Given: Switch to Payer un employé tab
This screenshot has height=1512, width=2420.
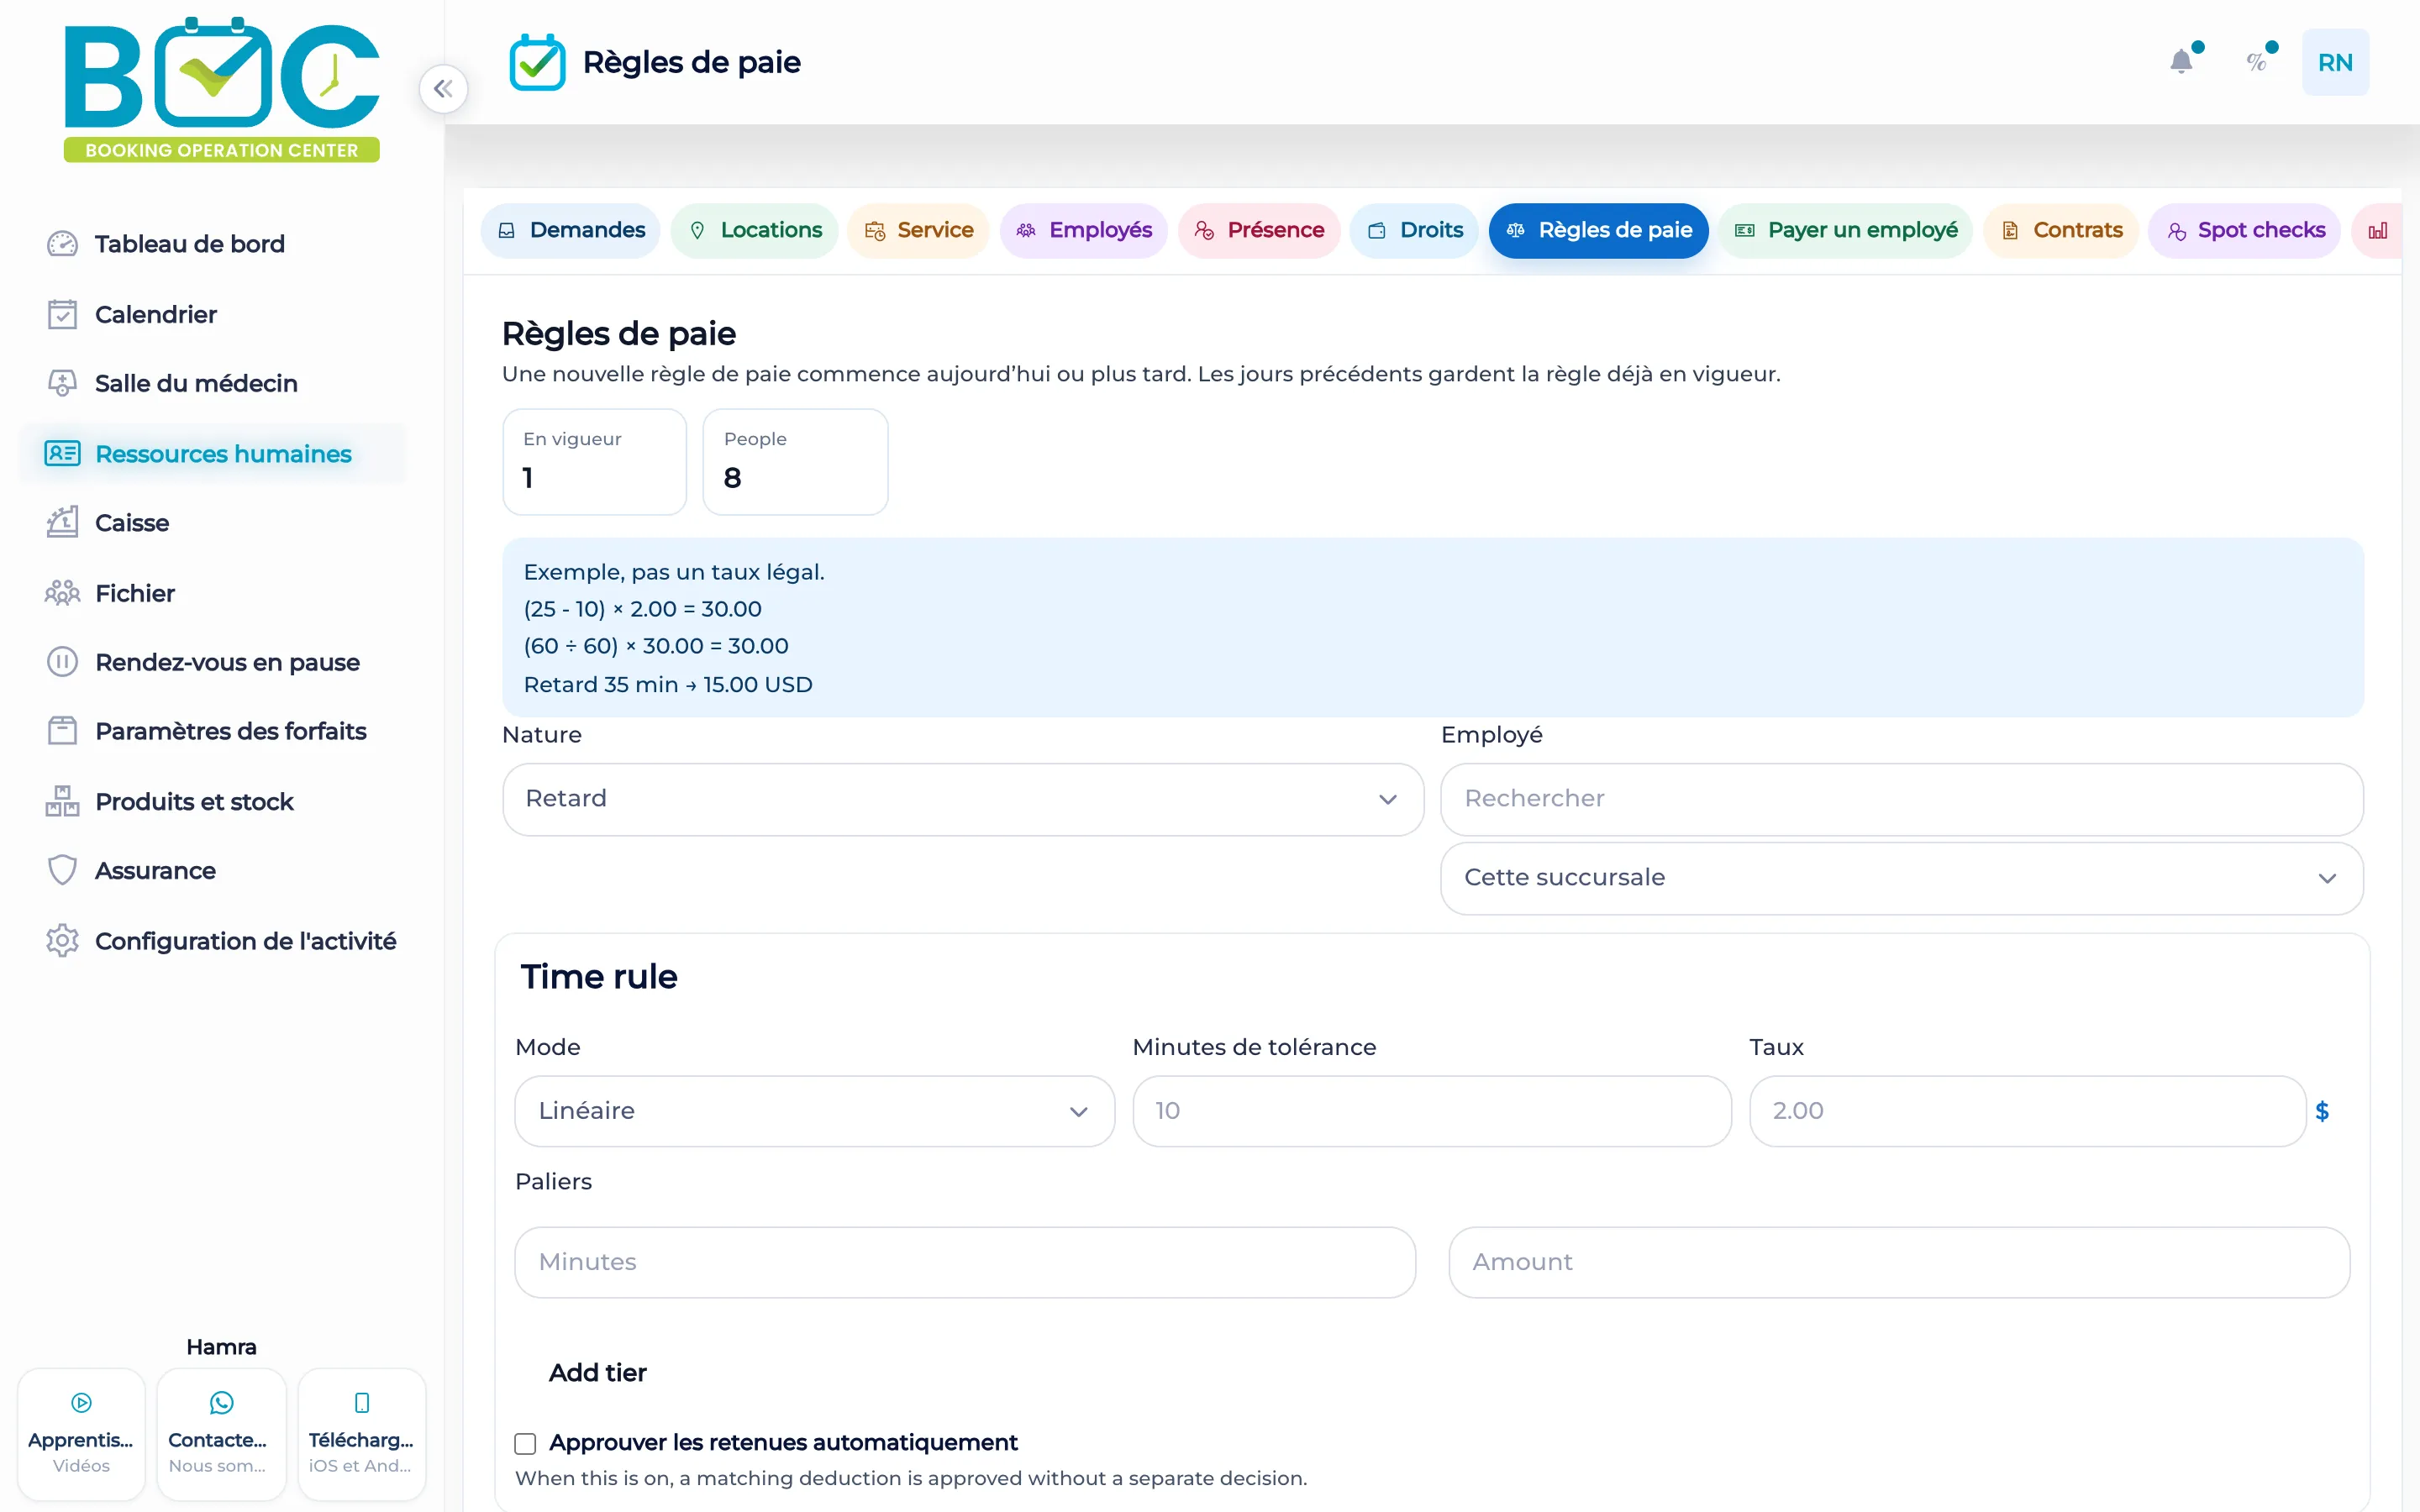Looking at the screenshot, I should (x=1845, y=231).
